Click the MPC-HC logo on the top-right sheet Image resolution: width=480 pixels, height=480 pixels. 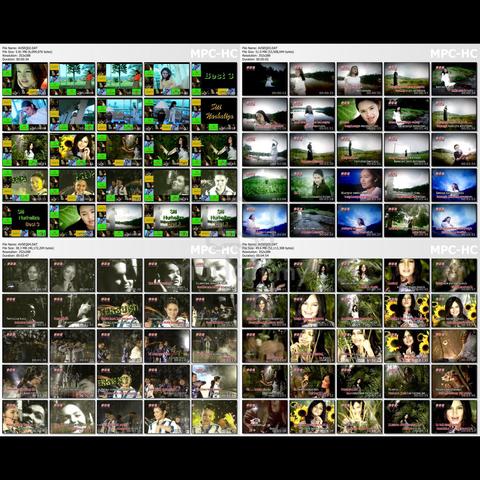coord(454,53)
